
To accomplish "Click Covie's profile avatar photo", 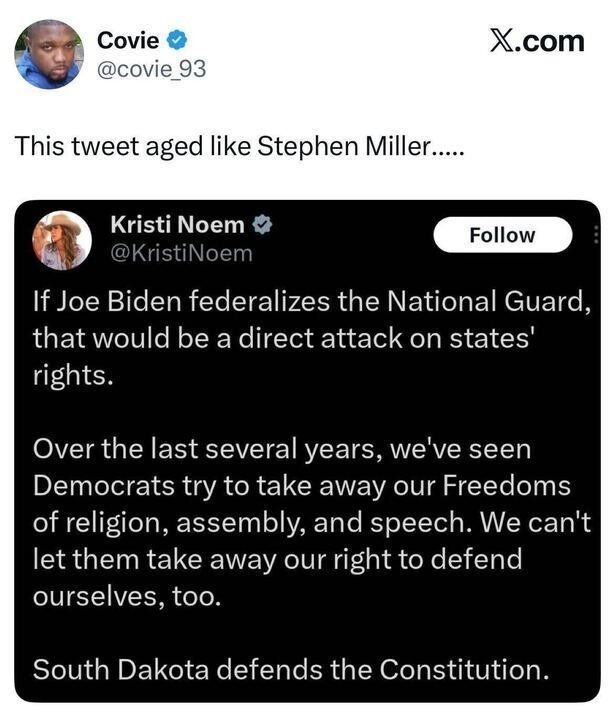I will coord(48,54).
